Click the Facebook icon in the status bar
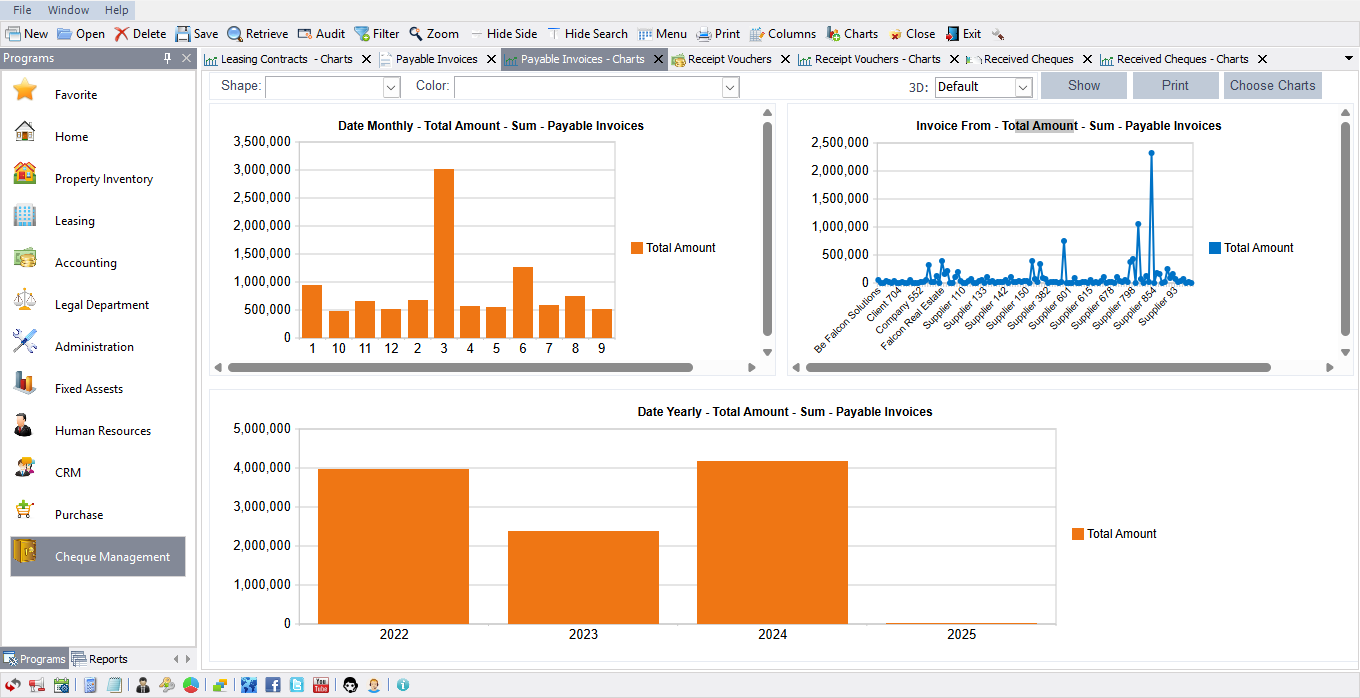The image size is (1360, 698). point(272,685)
